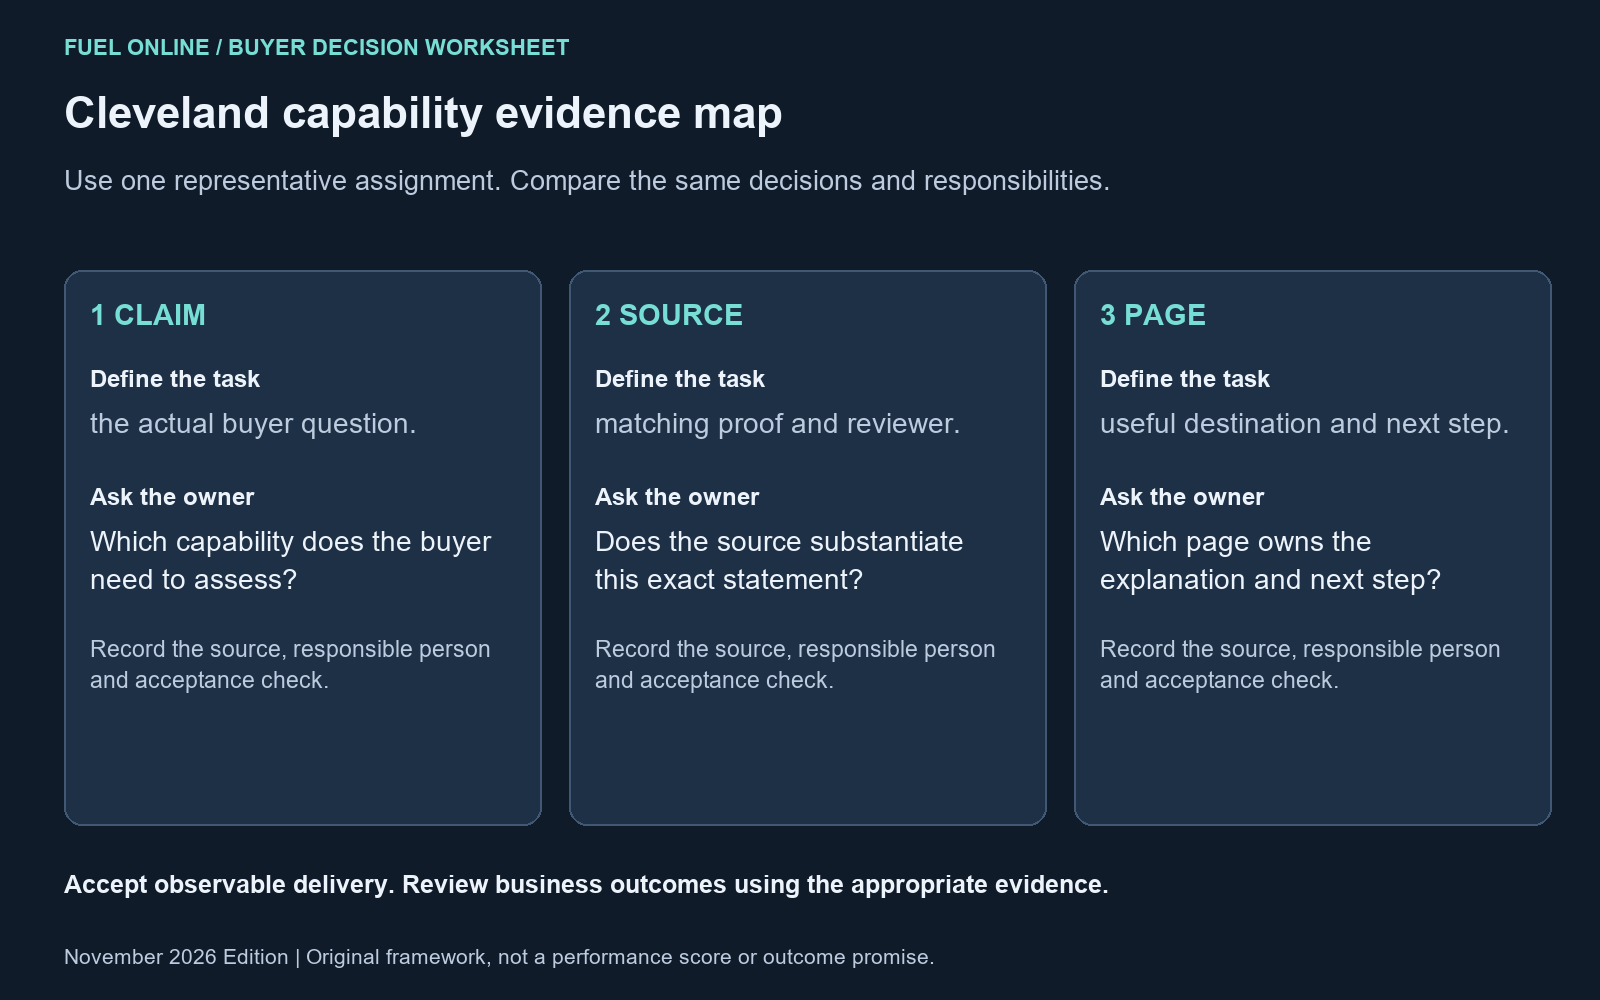Screen dimensions: 1600x1000
Task: Click the 'Cleveland capability evidence map' title
Action: 423,114
